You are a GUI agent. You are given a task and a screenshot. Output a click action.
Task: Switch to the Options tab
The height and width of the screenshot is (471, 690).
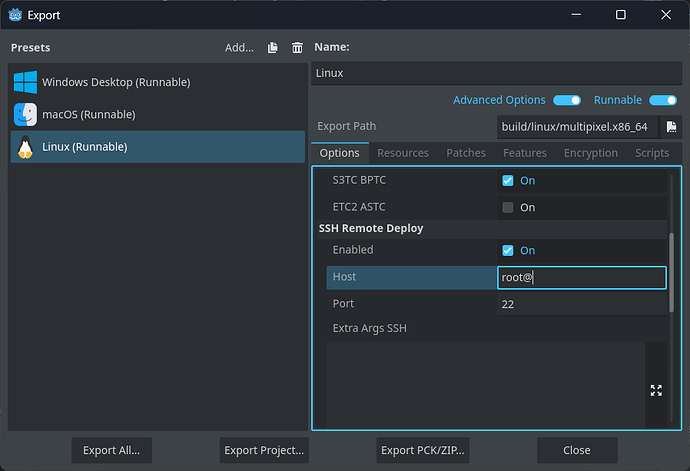(x=339, y=153)
